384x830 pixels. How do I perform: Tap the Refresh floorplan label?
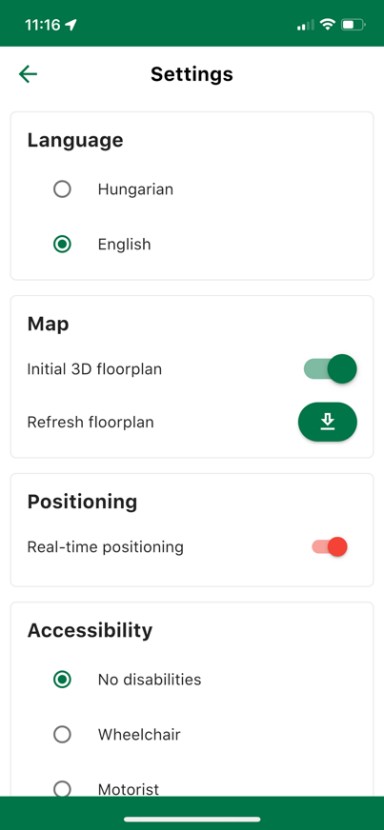[x=91, y=422]
